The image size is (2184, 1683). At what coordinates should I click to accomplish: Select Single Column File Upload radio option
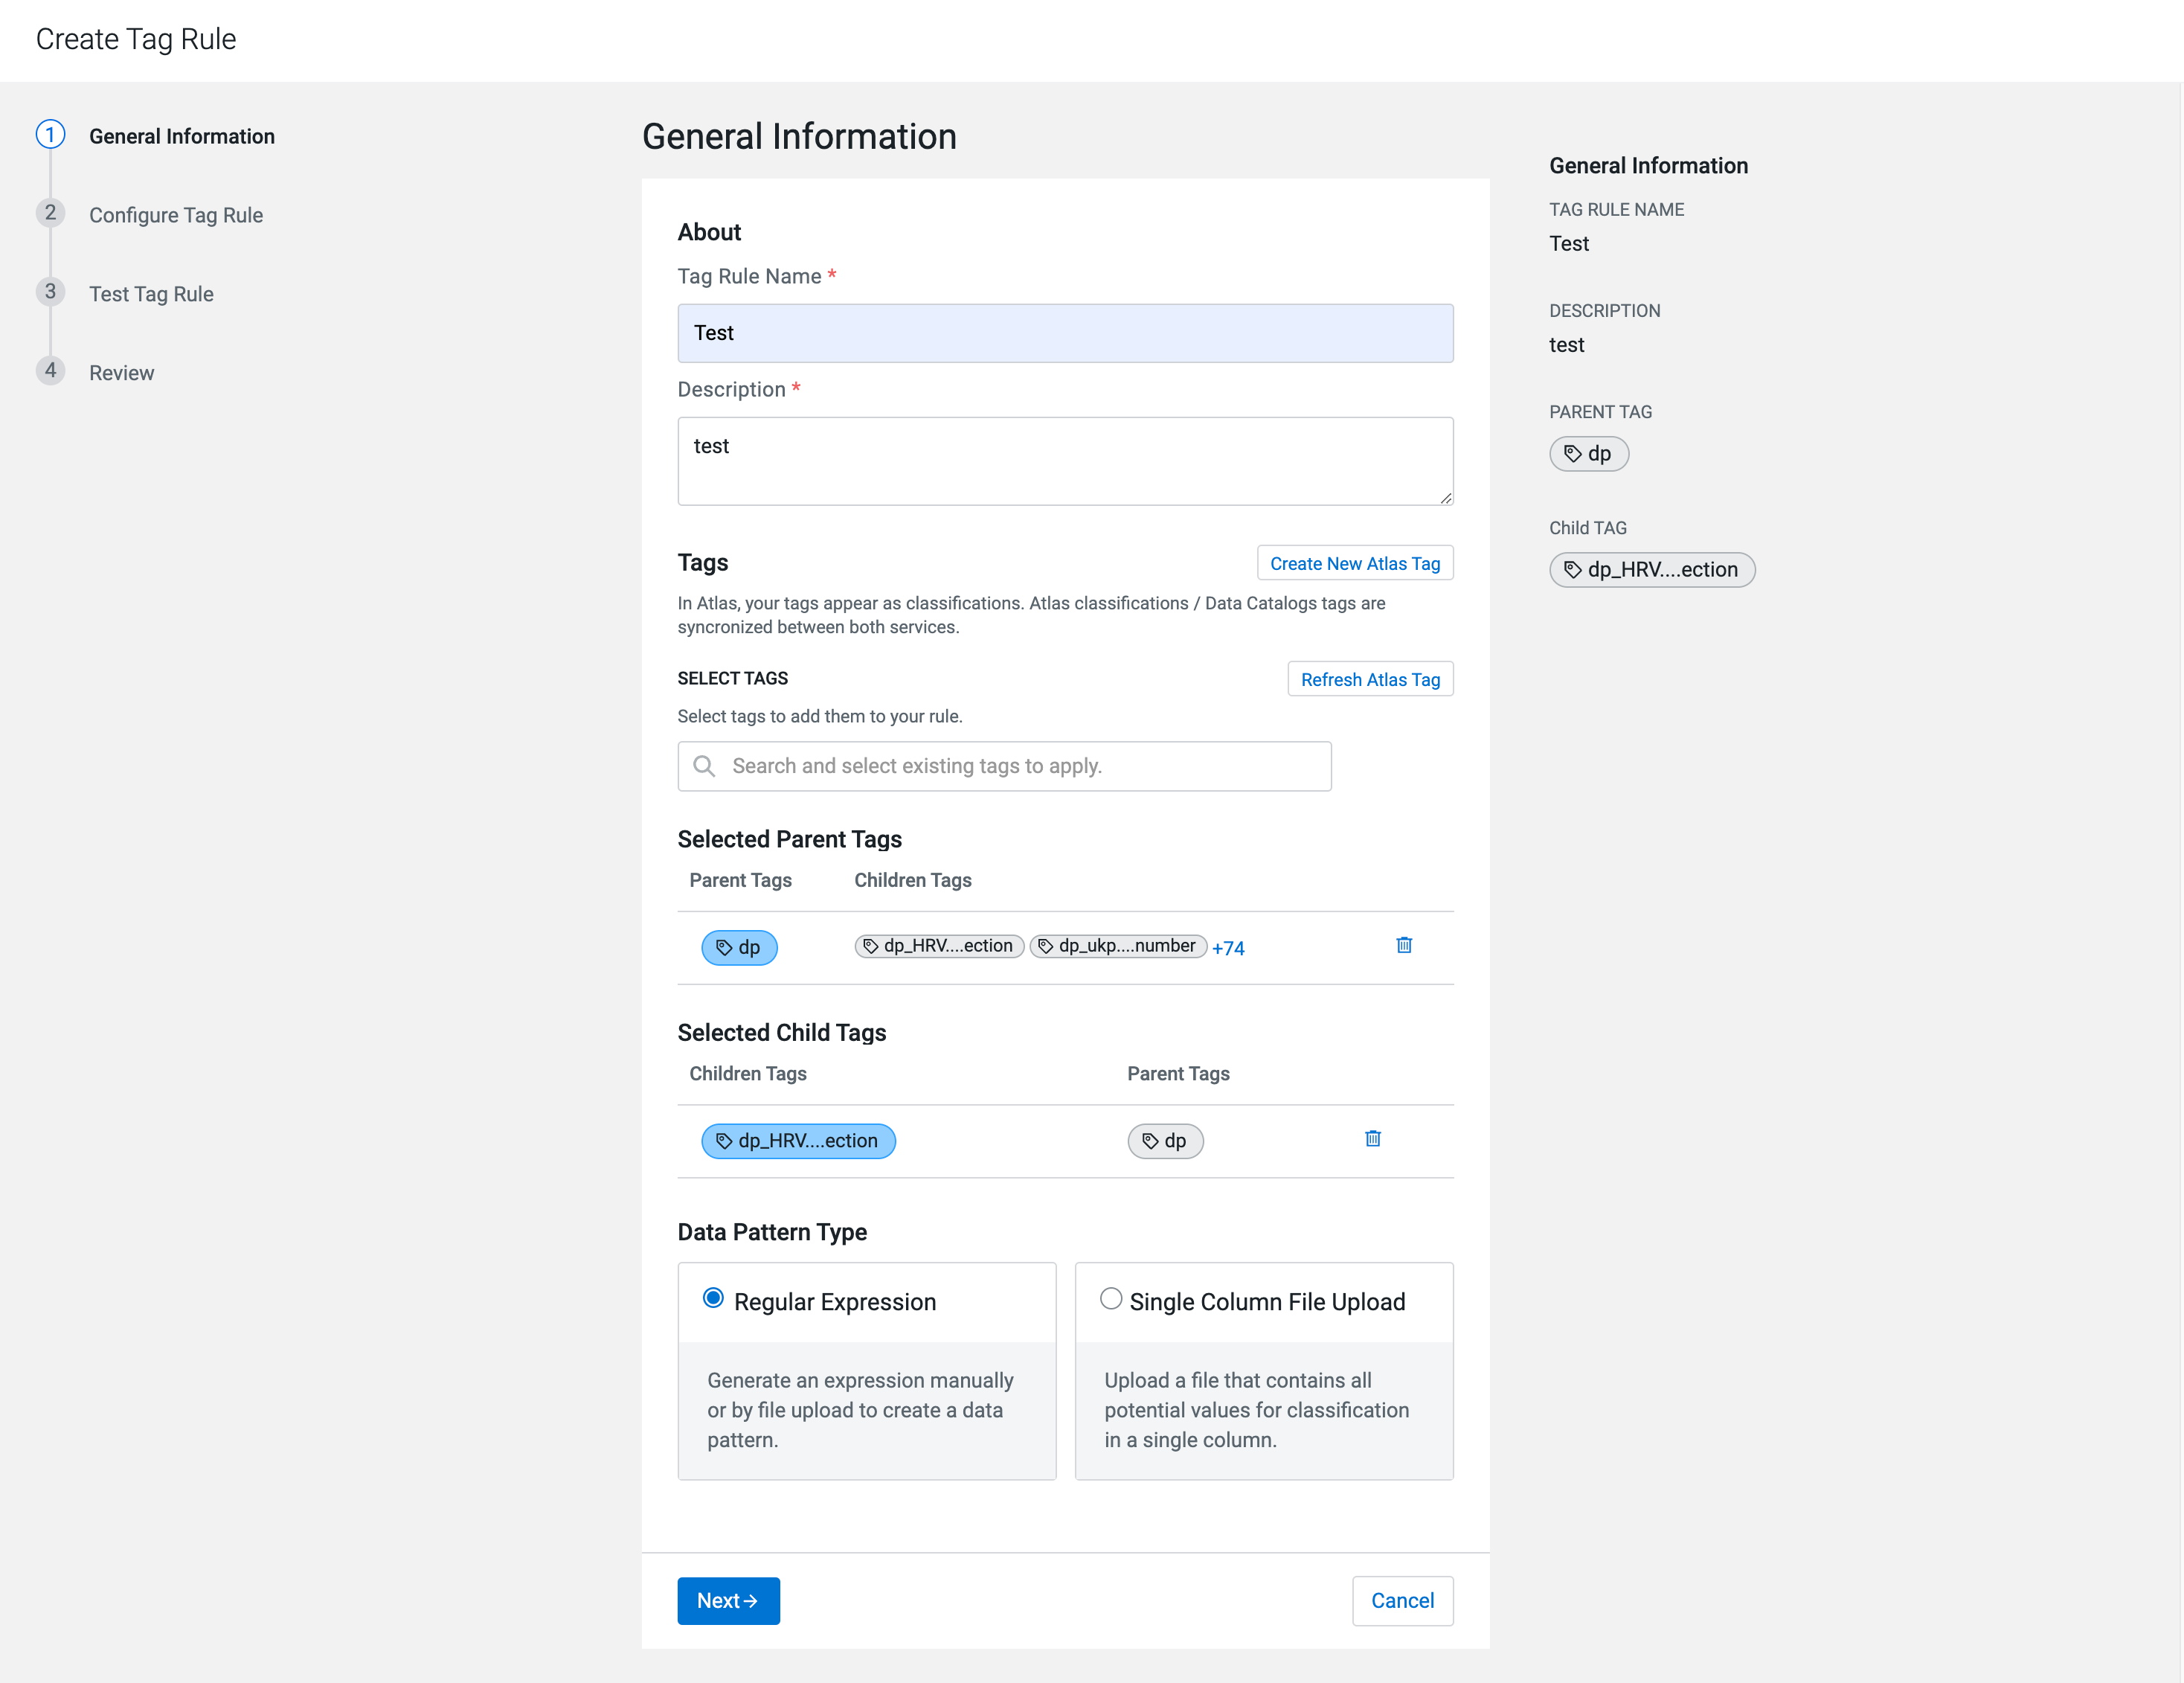(1110, 1298)
